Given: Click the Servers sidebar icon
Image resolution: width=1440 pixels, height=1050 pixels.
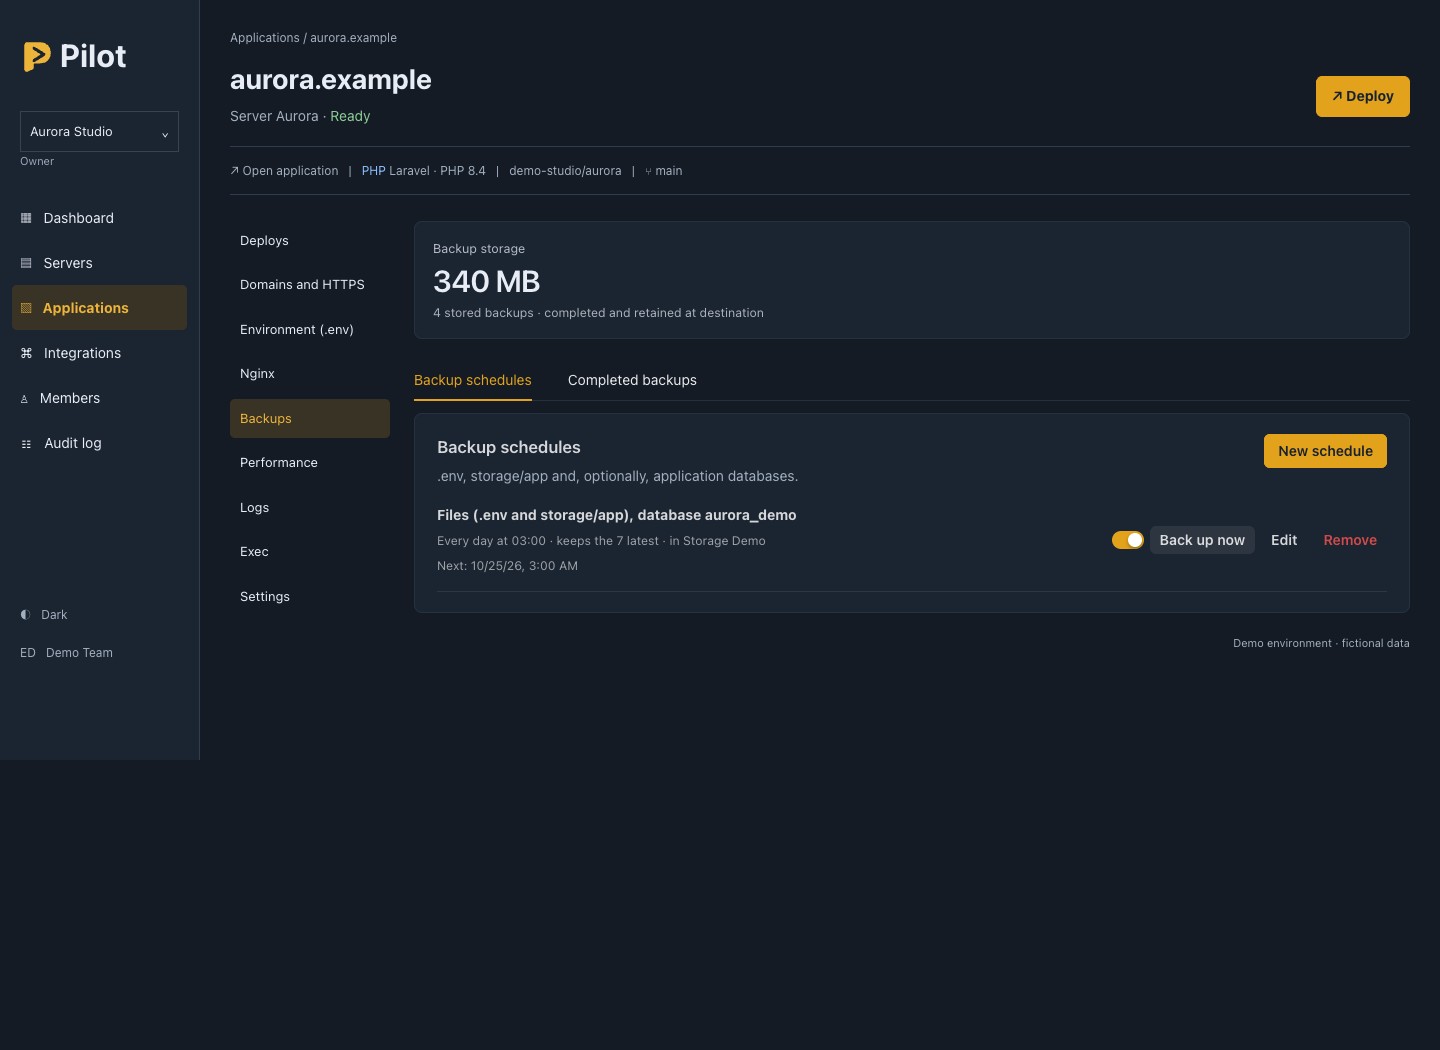Looking at the screenshot, I should [x=26, y=263].
